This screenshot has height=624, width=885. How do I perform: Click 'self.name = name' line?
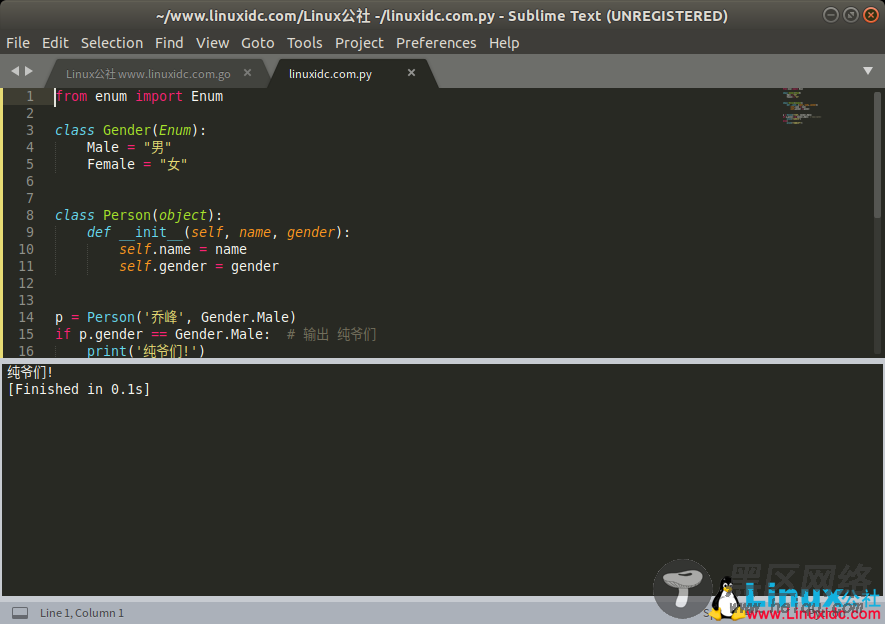(183, 249)
